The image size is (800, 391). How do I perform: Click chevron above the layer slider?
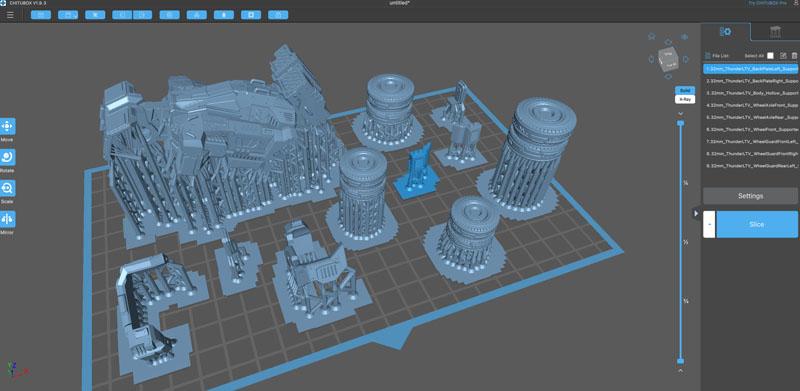point(680,113)
